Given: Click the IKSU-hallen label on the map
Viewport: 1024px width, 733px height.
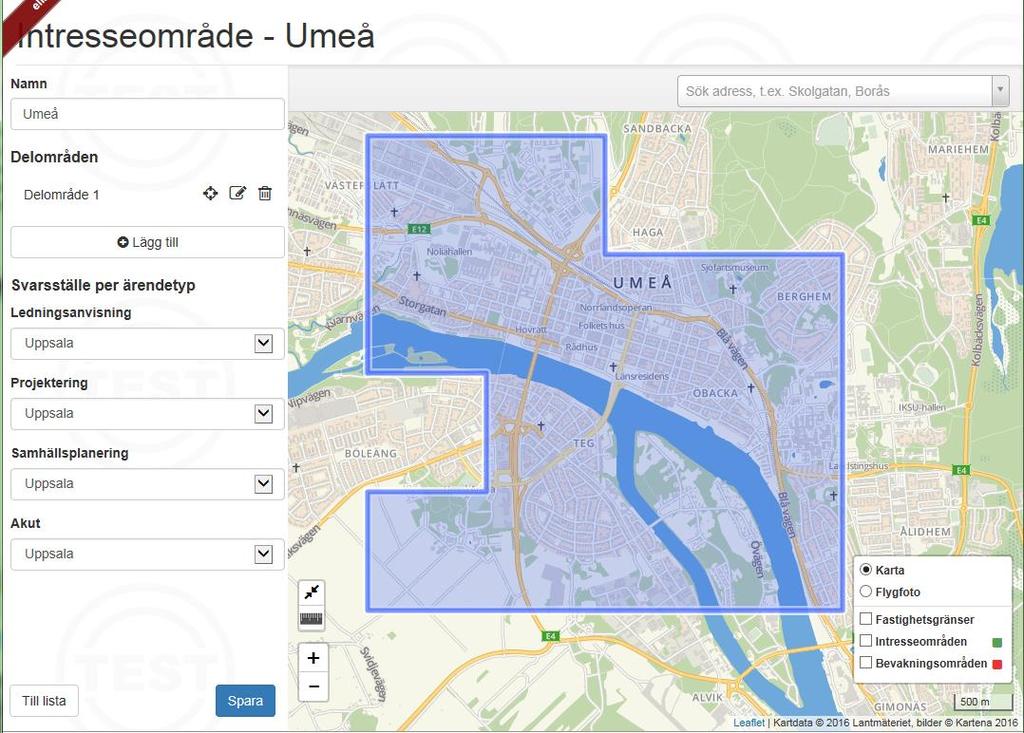Looking at the screenshot, I should click(x=921, y=407).
